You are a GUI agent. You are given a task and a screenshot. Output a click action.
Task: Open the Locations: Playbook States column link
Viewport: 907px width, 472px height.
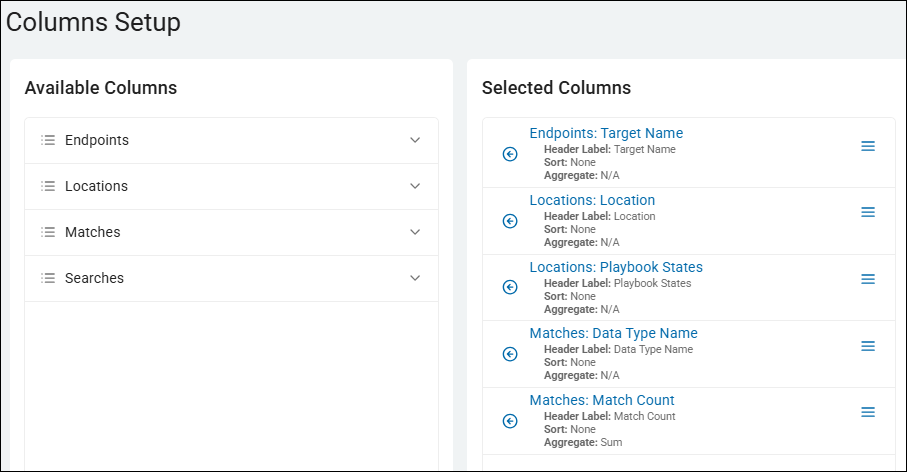(x=616, y=267)
